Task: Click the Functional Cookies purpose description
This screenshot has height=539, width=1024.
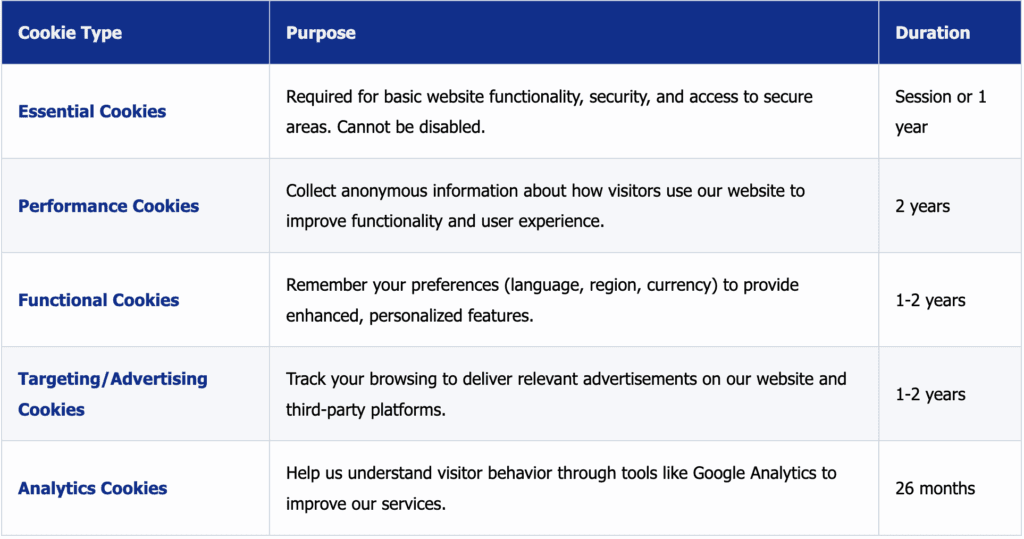Action: tap(542, 300)
